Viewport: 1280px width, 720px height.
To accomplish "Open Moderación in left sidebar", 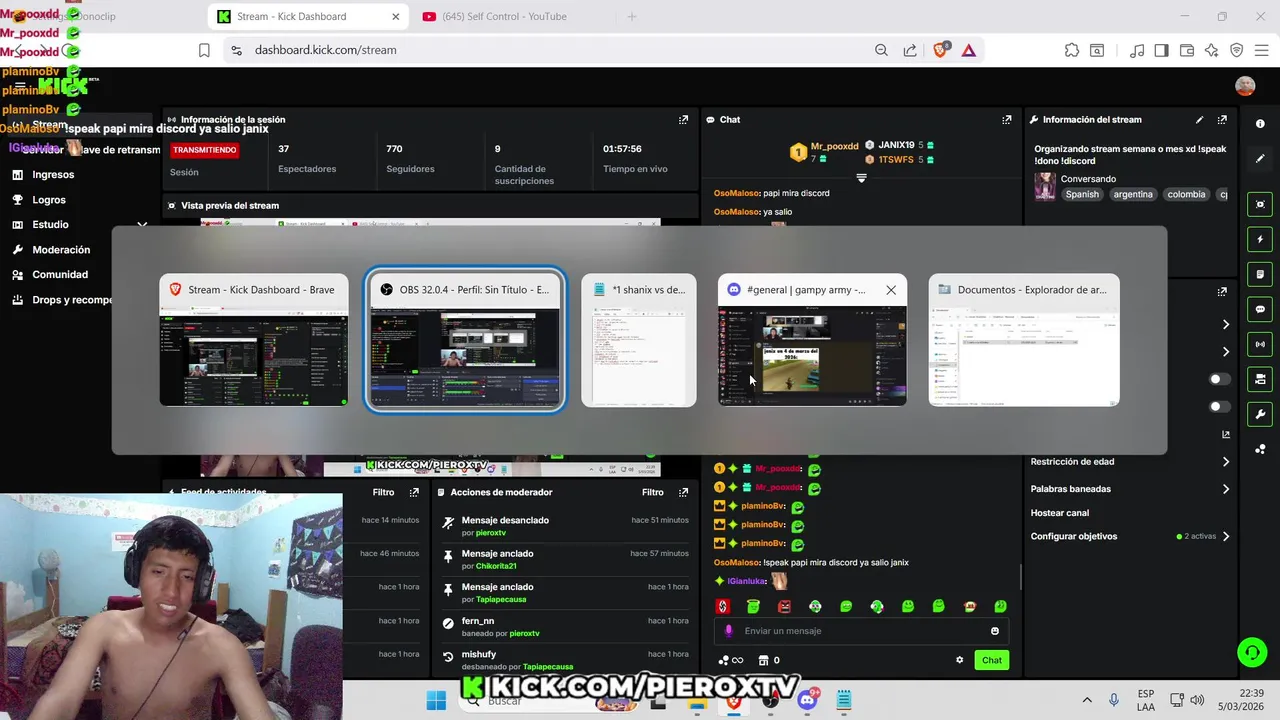I will pos(61,250).
